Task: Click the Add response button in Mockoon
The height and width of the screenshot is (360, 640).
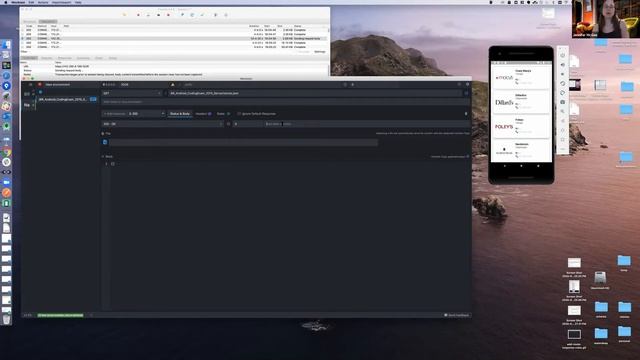Action: tap(114, 114)
